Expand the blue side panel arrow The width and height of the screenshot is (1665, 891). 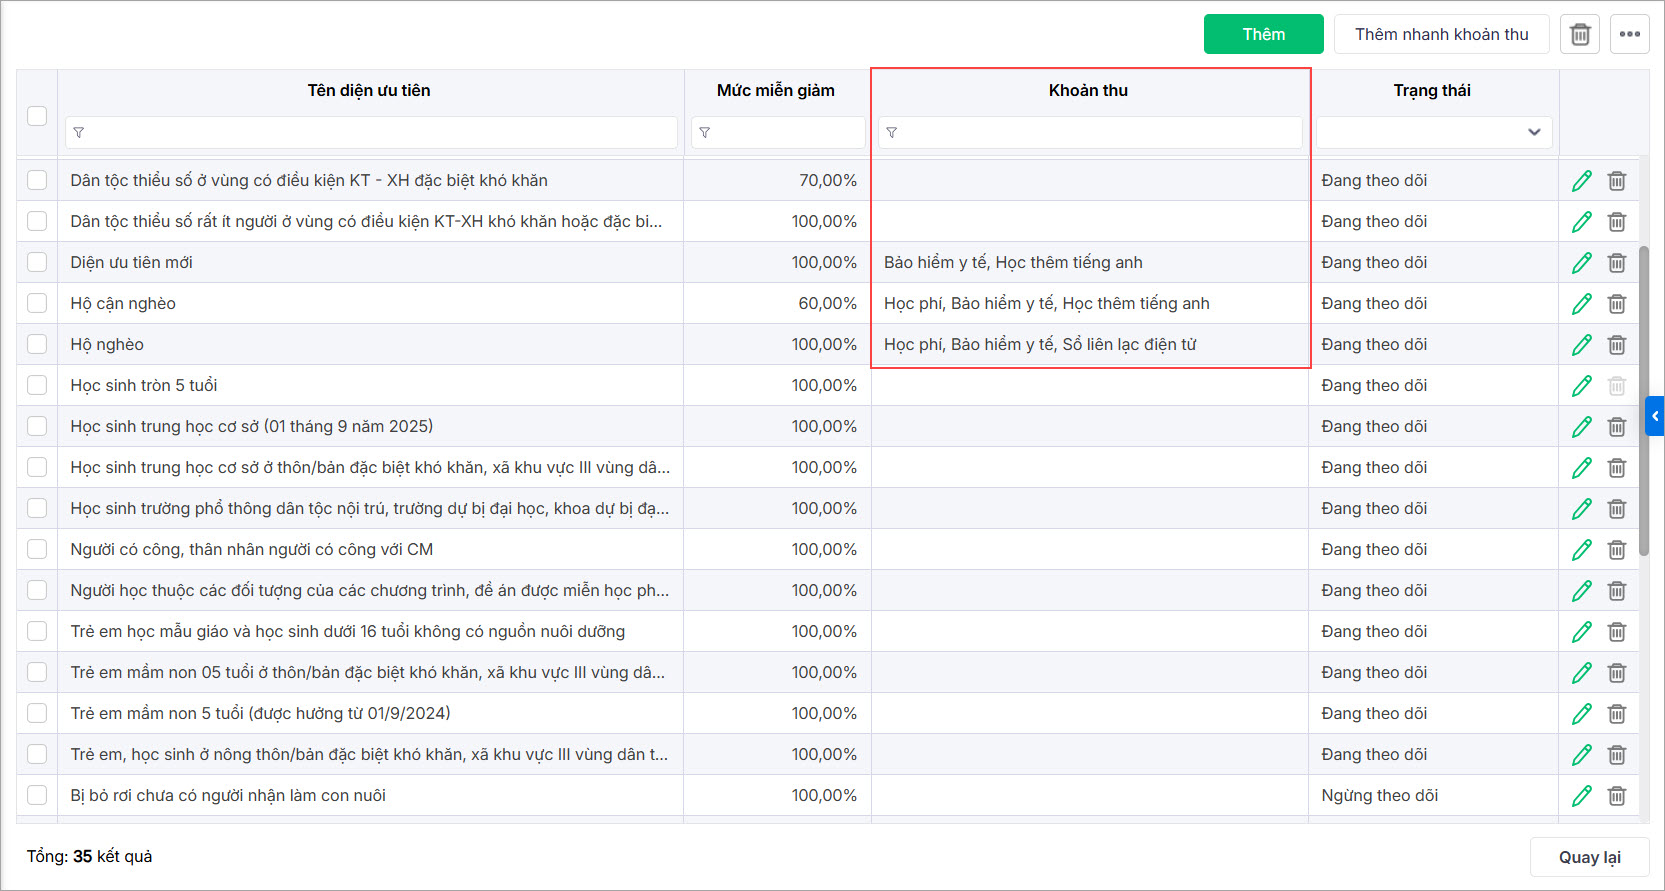1655,416
